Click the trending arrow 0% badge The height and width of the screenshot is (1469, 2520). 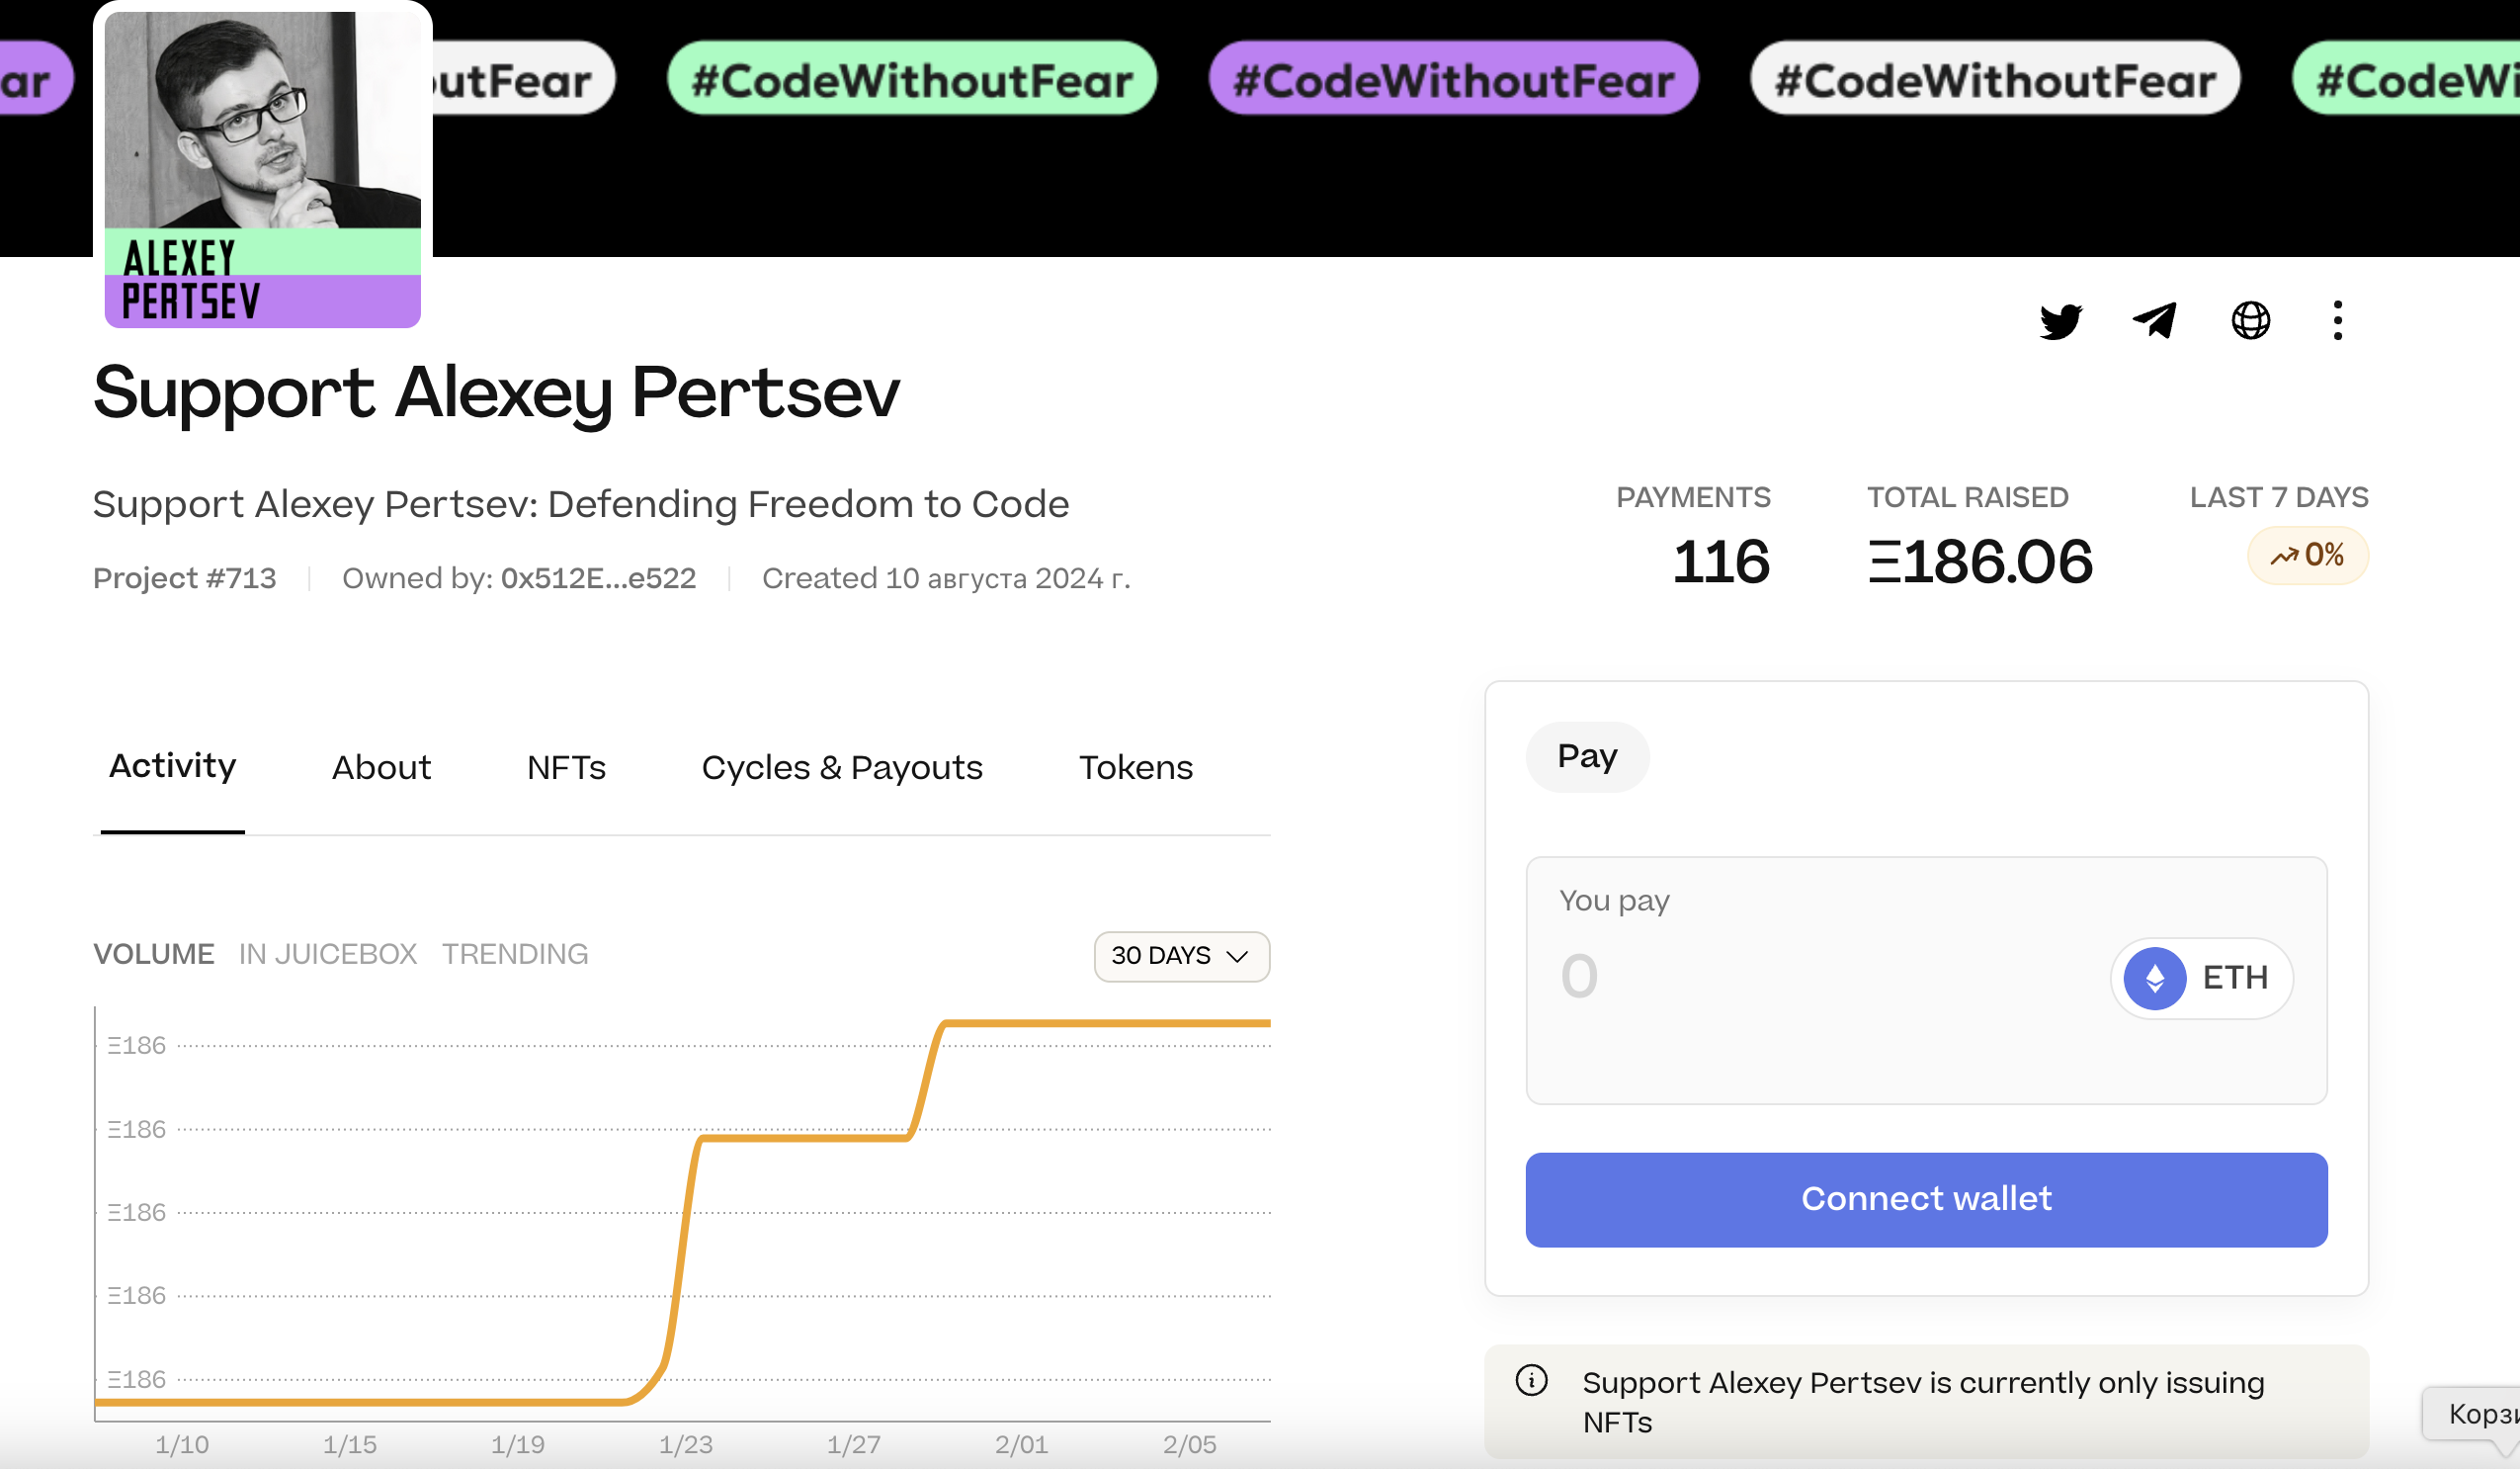(2307, 556)
